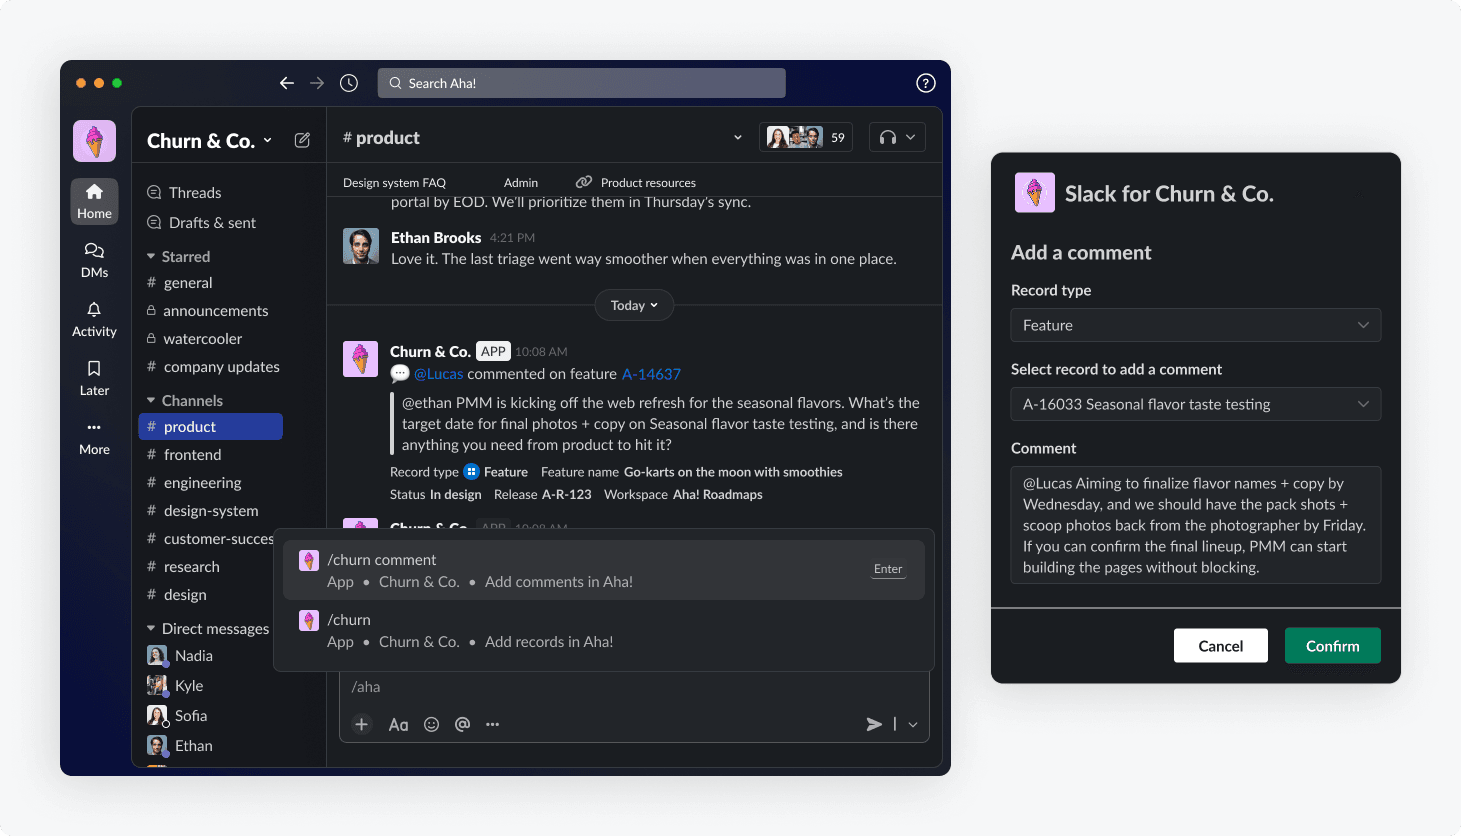
Task: Open schedule send options chevron
Action: coord(913,724)
